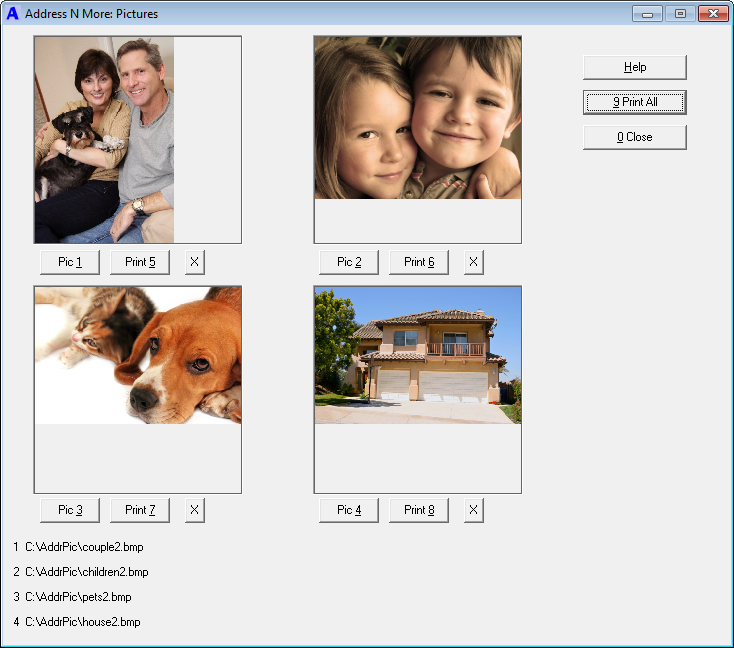Remove picture 2 with its X button
Viewport: 734px width, 648px height.
[473, 262]
